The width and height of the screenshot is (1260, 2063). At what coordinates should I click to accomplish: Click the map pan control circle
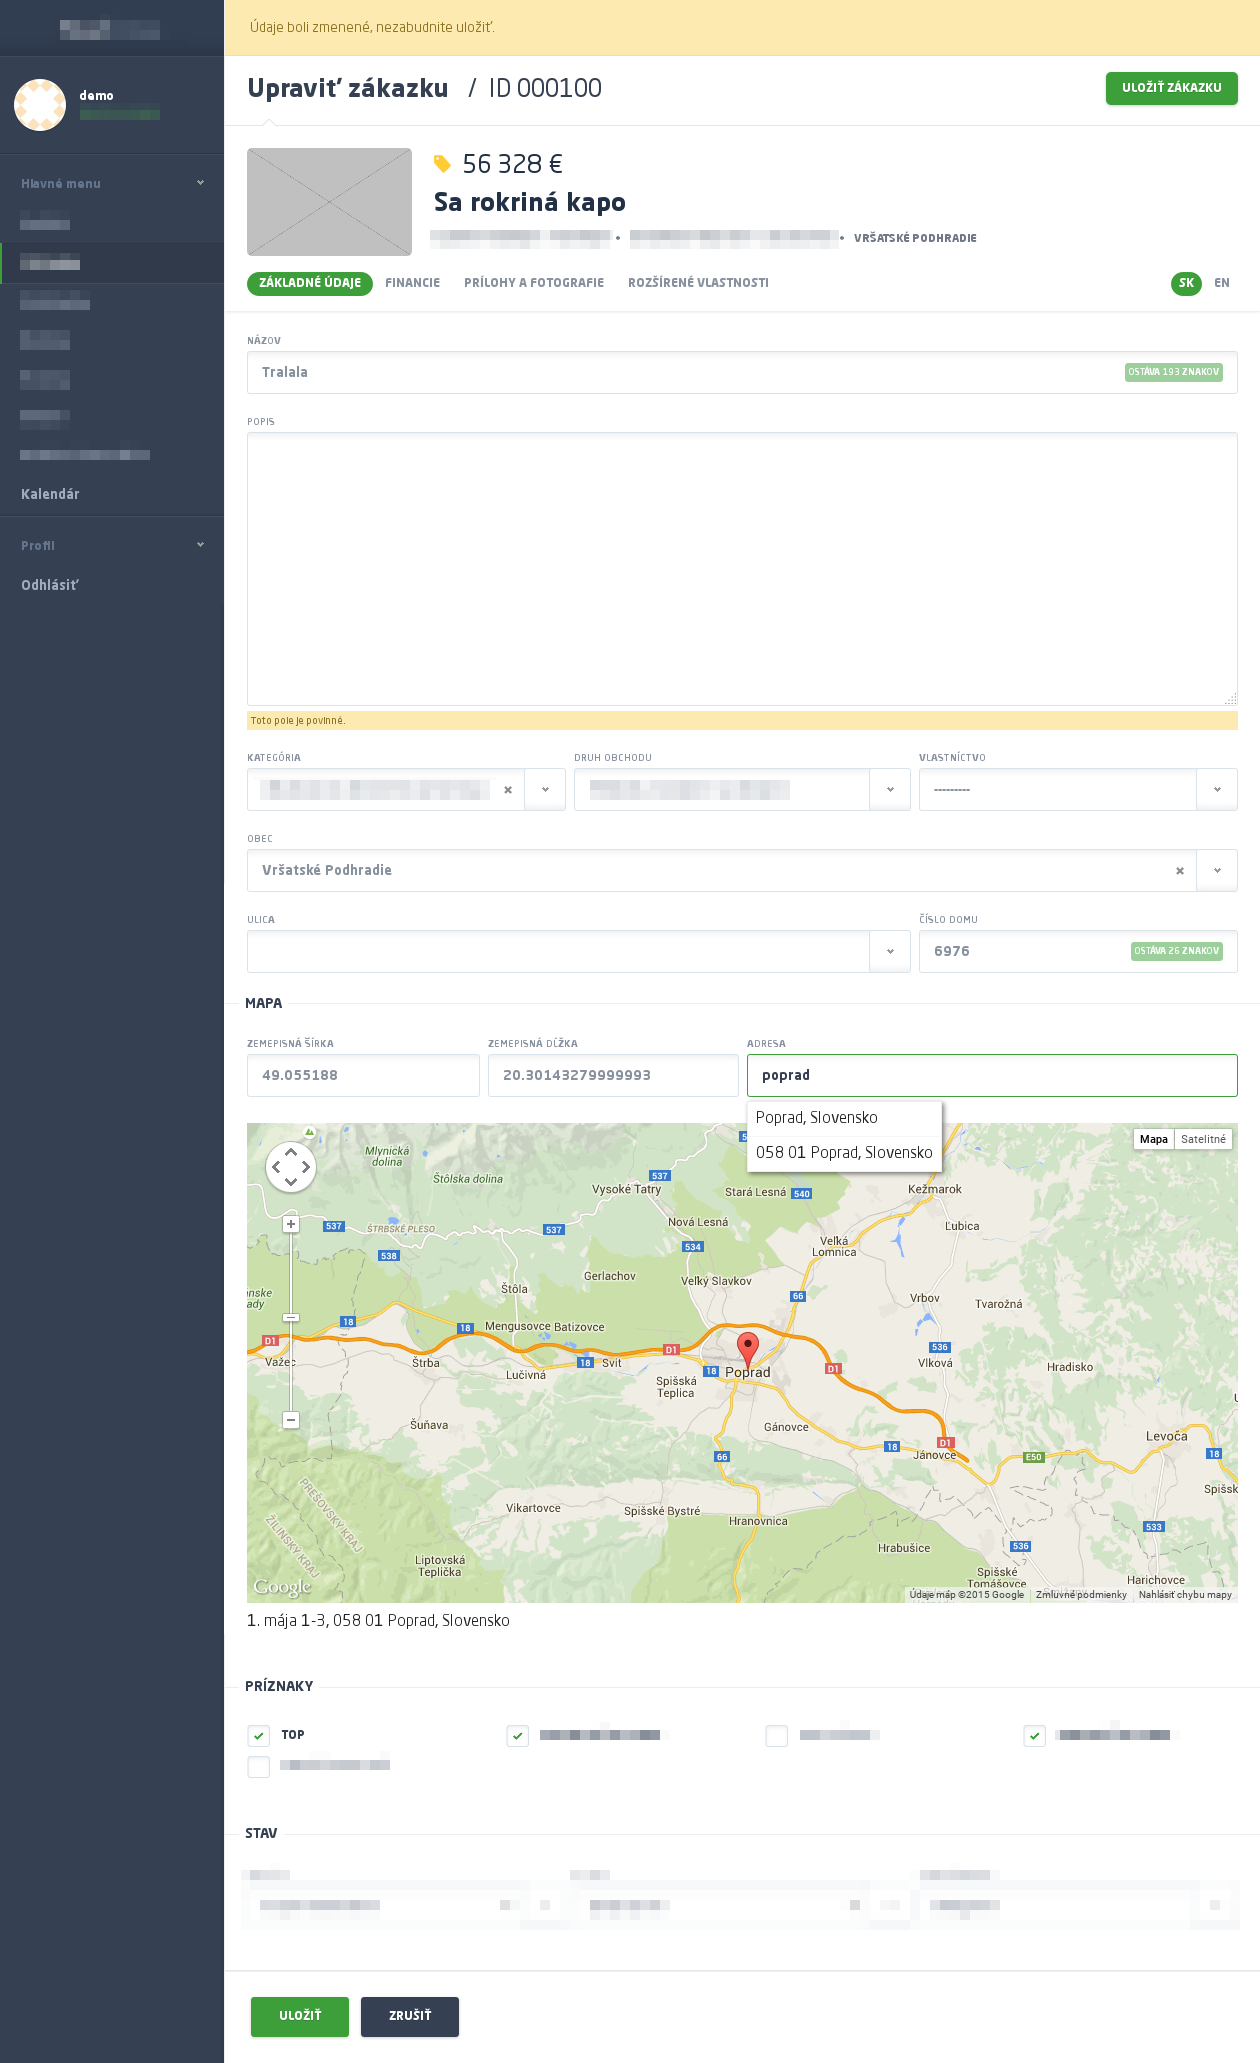click(291, 1167)
